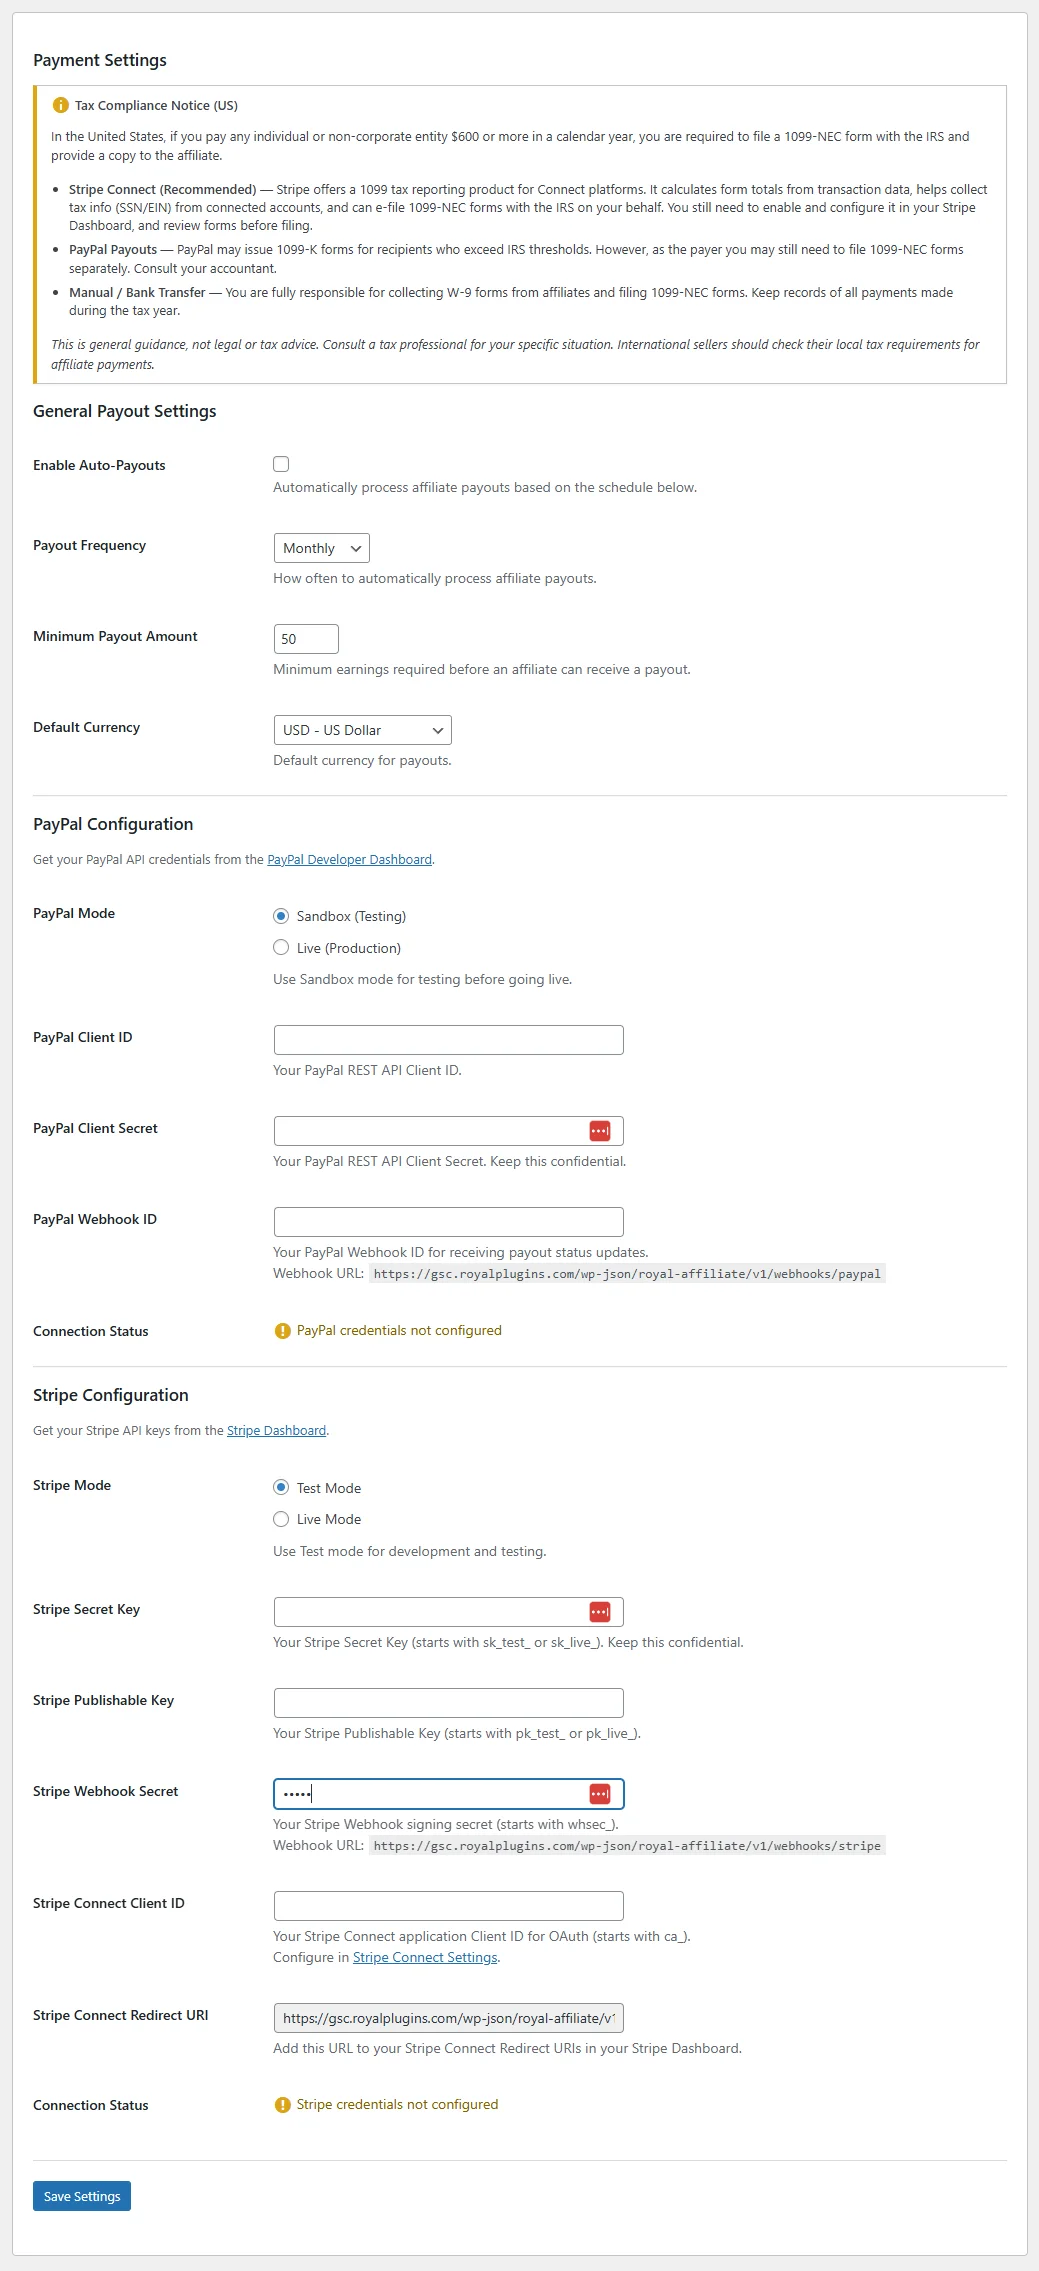The height and width of the screenshot is (2271, 1039).
Task: Open the Payout Frequency dropdown
Action: pyautogui.click(x=320, y=547)
